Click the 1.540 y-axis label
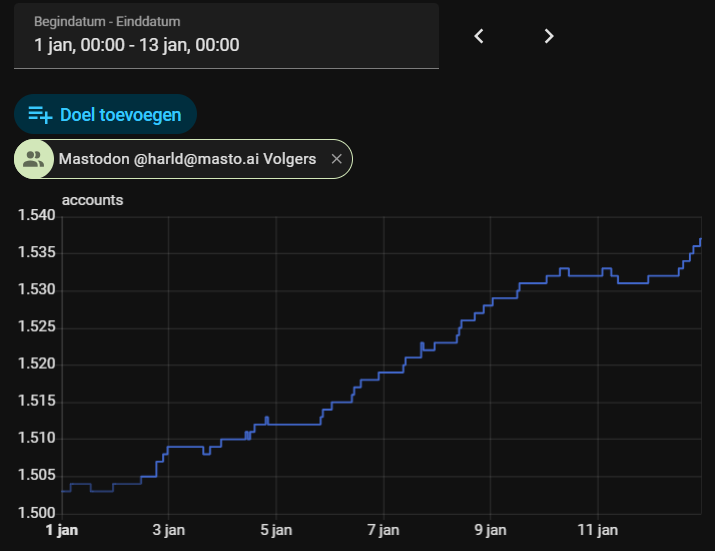Screen dimensions: 715x551 36,216
